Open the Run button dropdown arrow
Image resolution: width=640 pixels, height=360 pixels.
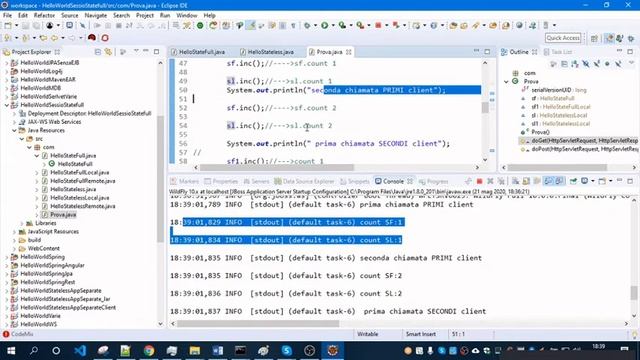coord(332,25)
